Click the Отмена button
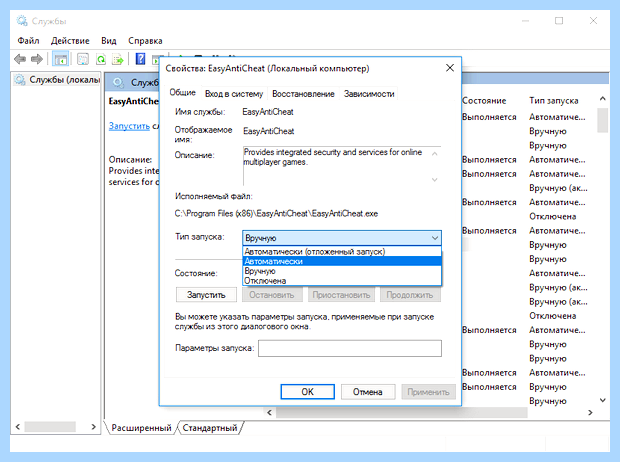620x462 pixels. point(368,392)
